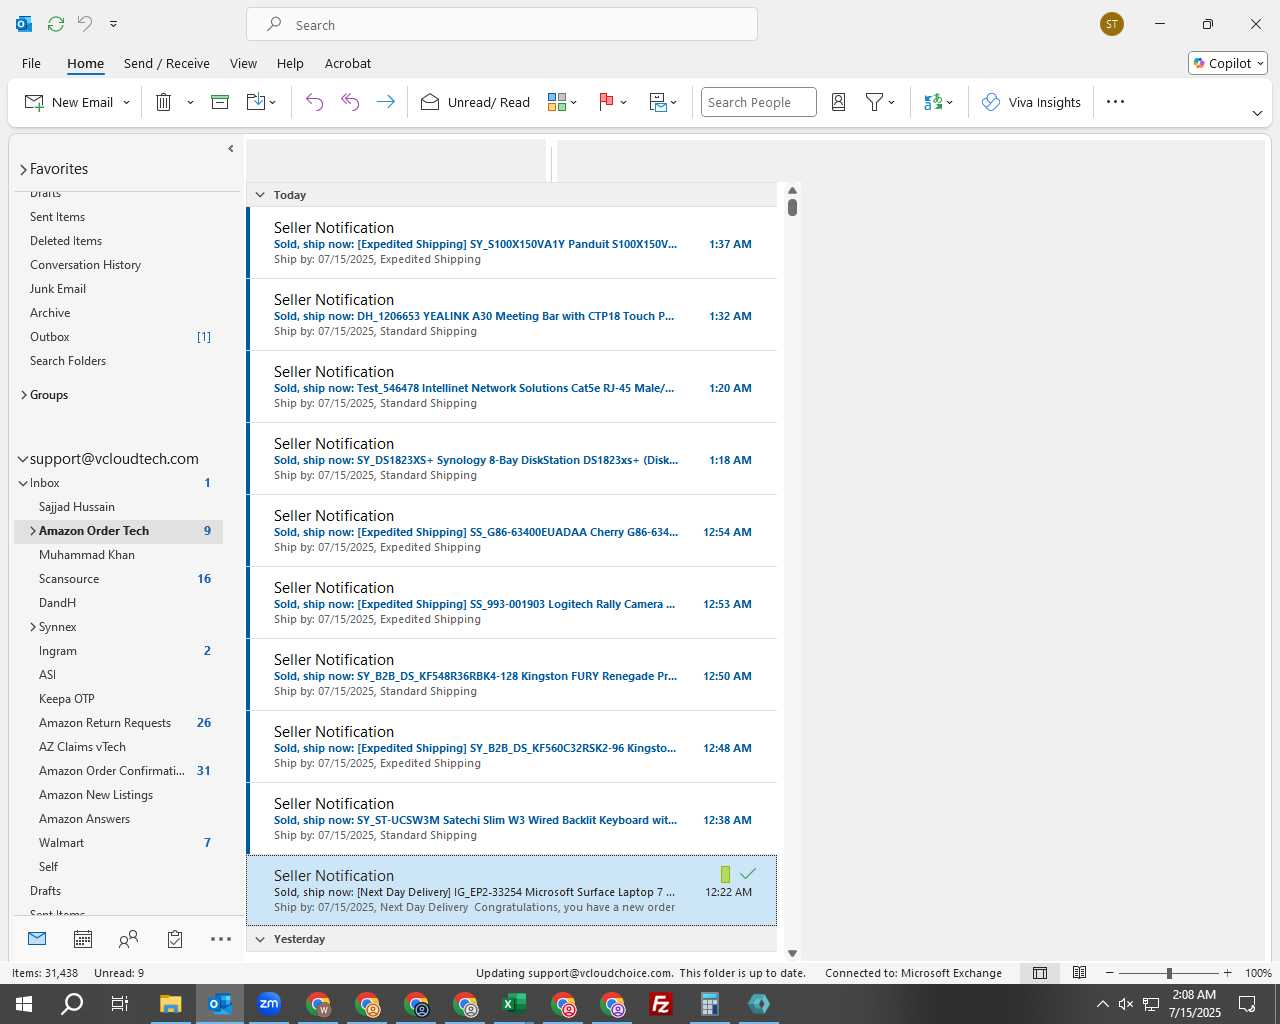Viewport: 1280px width, 1024px height.
Task: Click the top Search box
Action: tap(502, 24)
